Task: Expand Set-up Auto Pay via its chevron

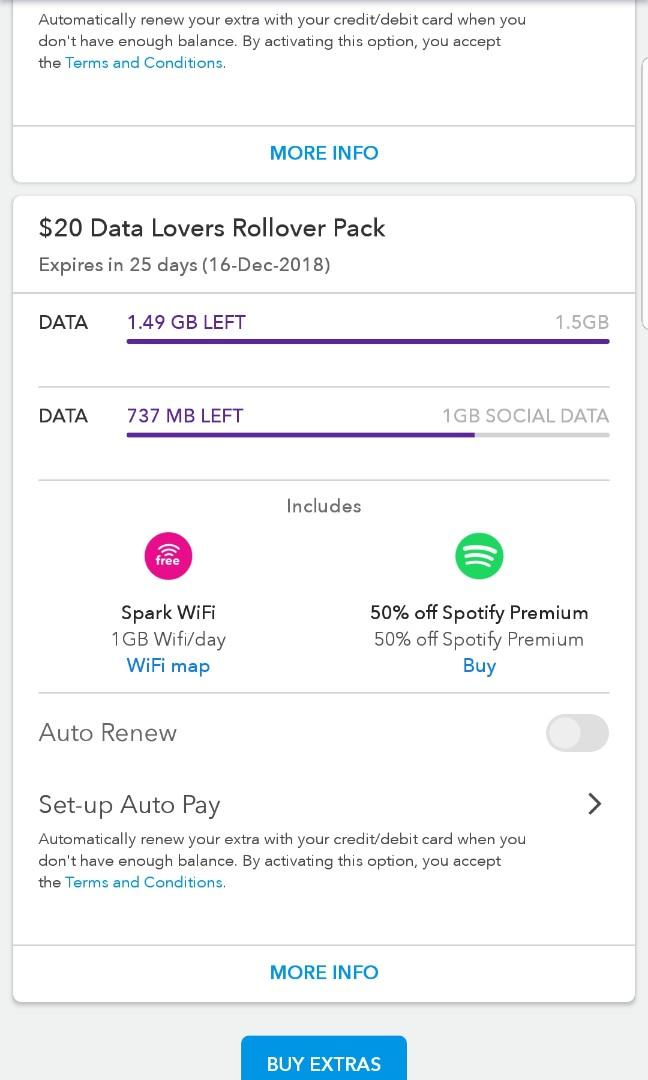Action: [x=594, y=804]
